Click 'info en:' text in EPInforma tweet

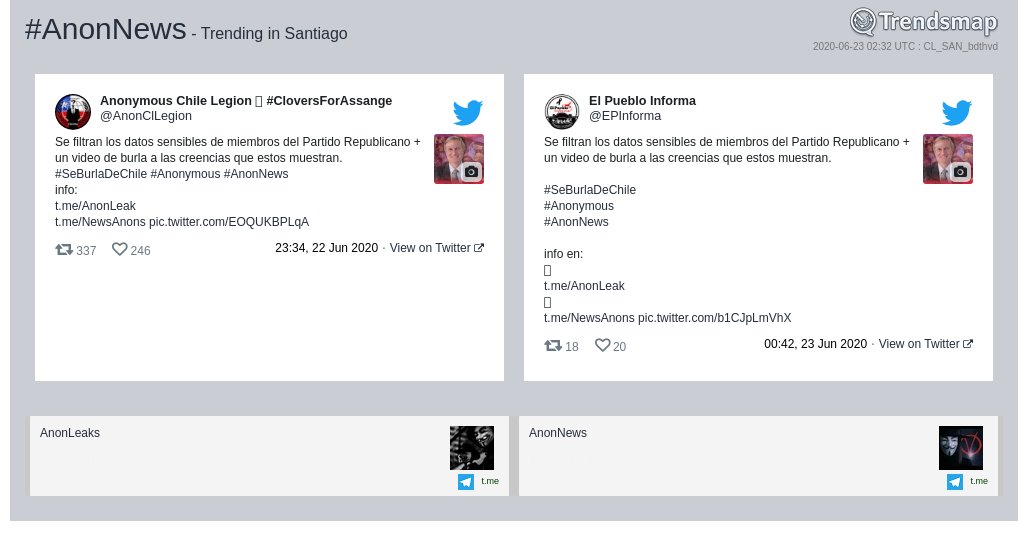click(x=563, y=254)
